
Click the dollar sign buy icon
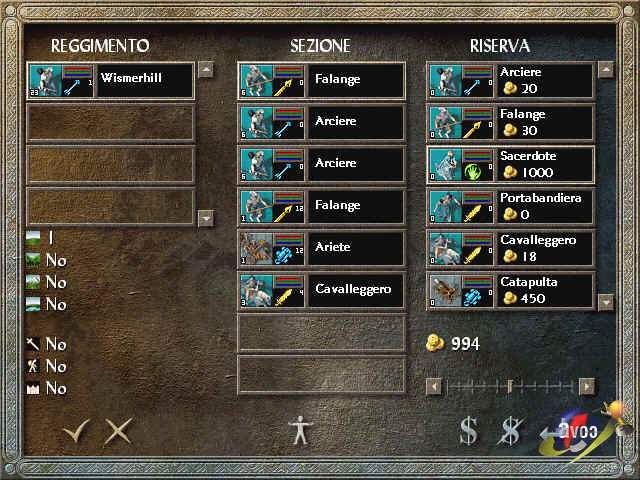click(x=468, y=431)
